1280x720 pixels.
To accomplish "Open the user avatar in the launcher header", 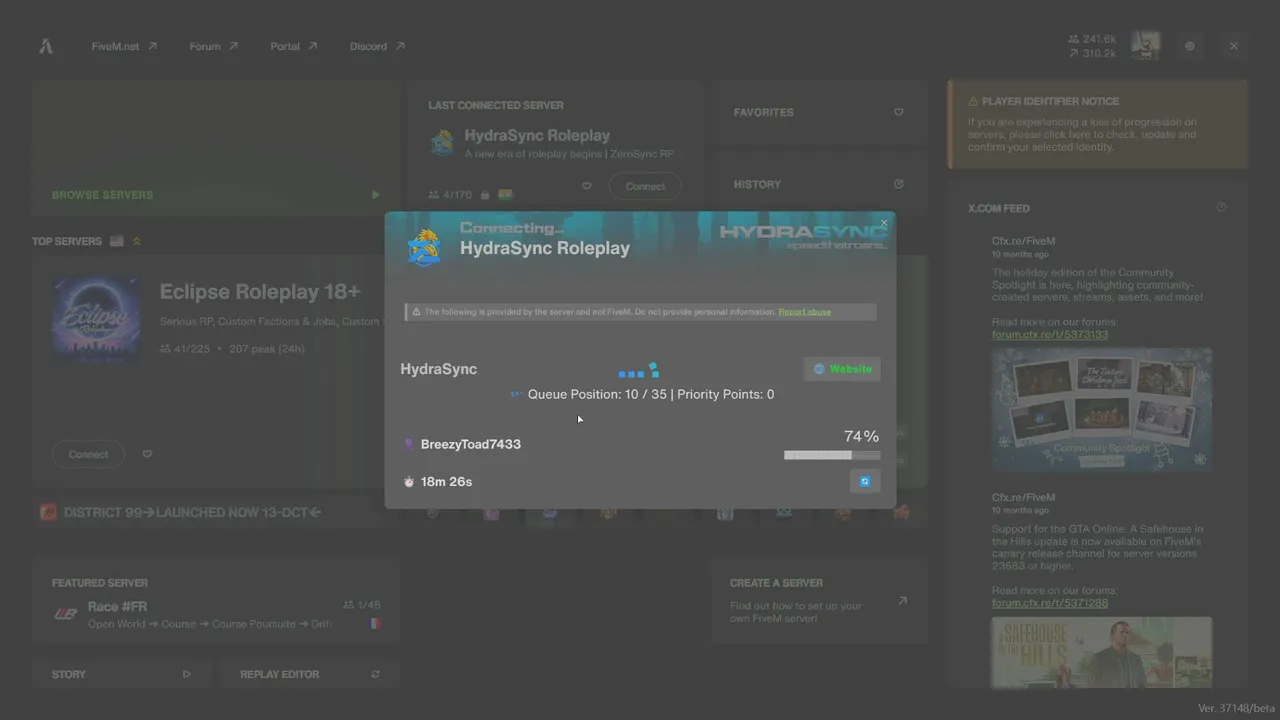I will 1145,46.
